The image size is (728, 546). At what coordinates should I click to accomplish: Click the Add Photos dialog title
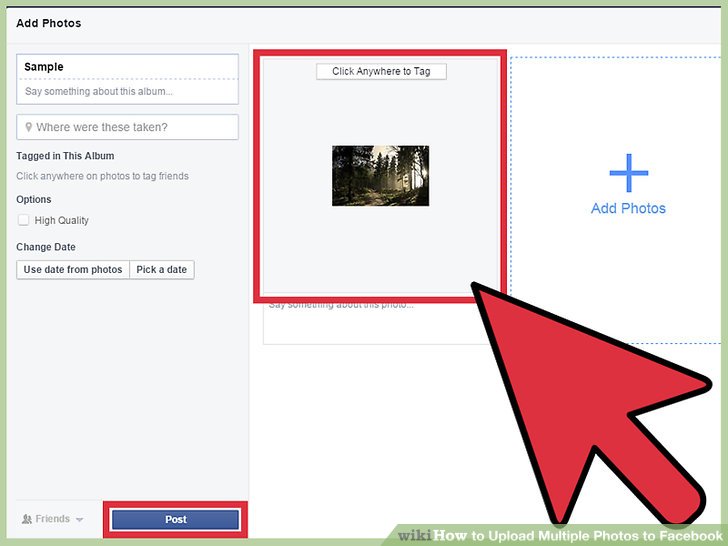[x=49, y=23]
